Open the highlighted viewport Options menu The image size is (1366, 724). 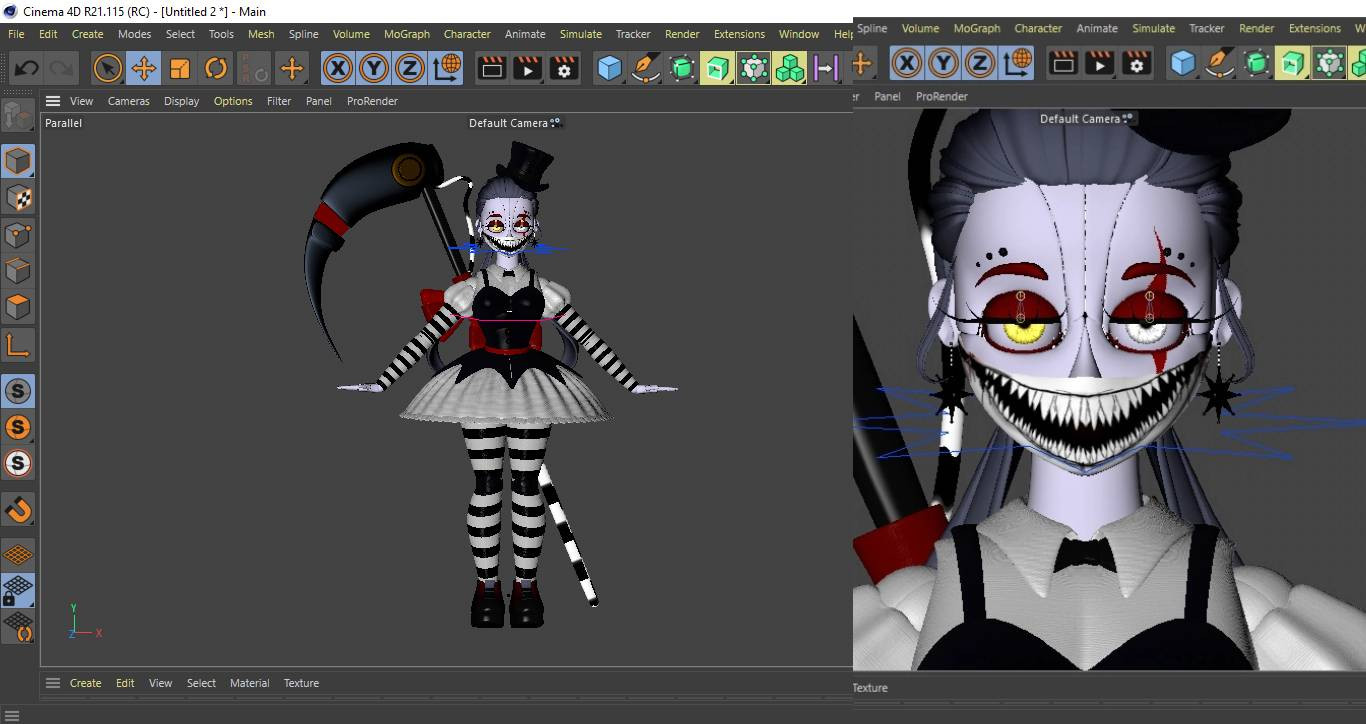tap(233, 101)
